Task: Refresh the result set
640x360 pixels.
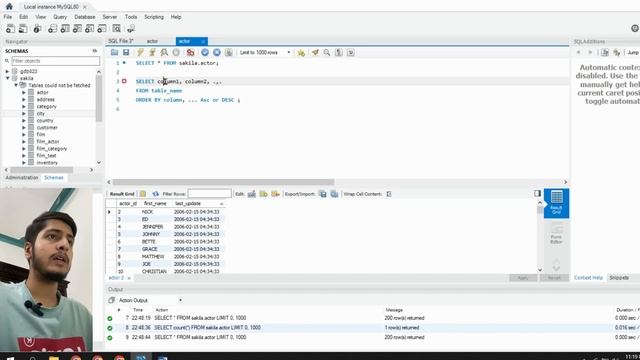Action: tap(156, 194)
